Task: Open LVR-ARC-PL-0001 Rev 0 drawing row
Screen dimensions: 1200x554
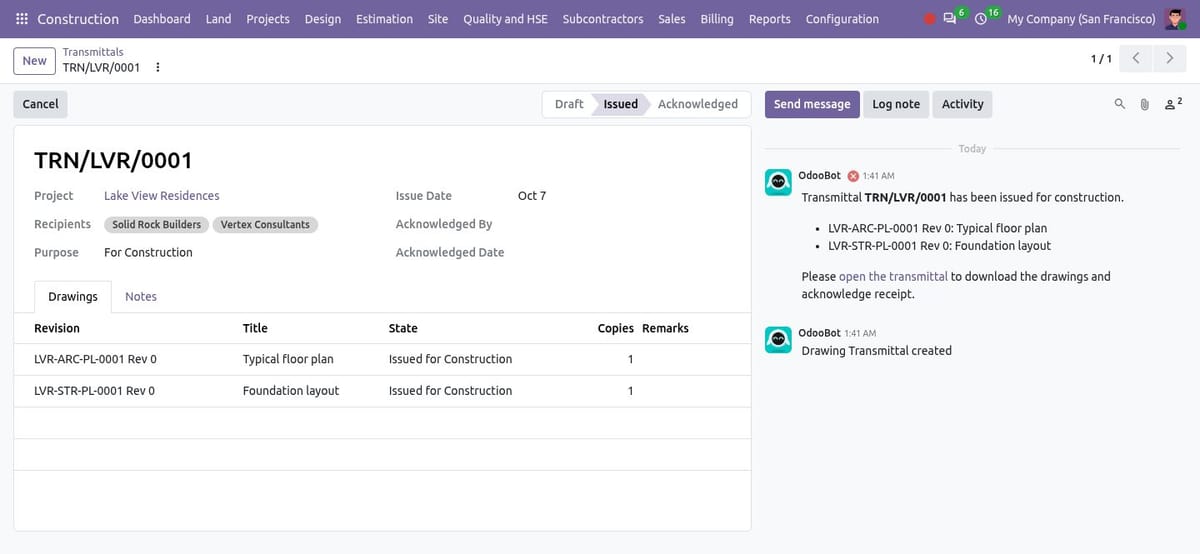Action: (382, 359)
